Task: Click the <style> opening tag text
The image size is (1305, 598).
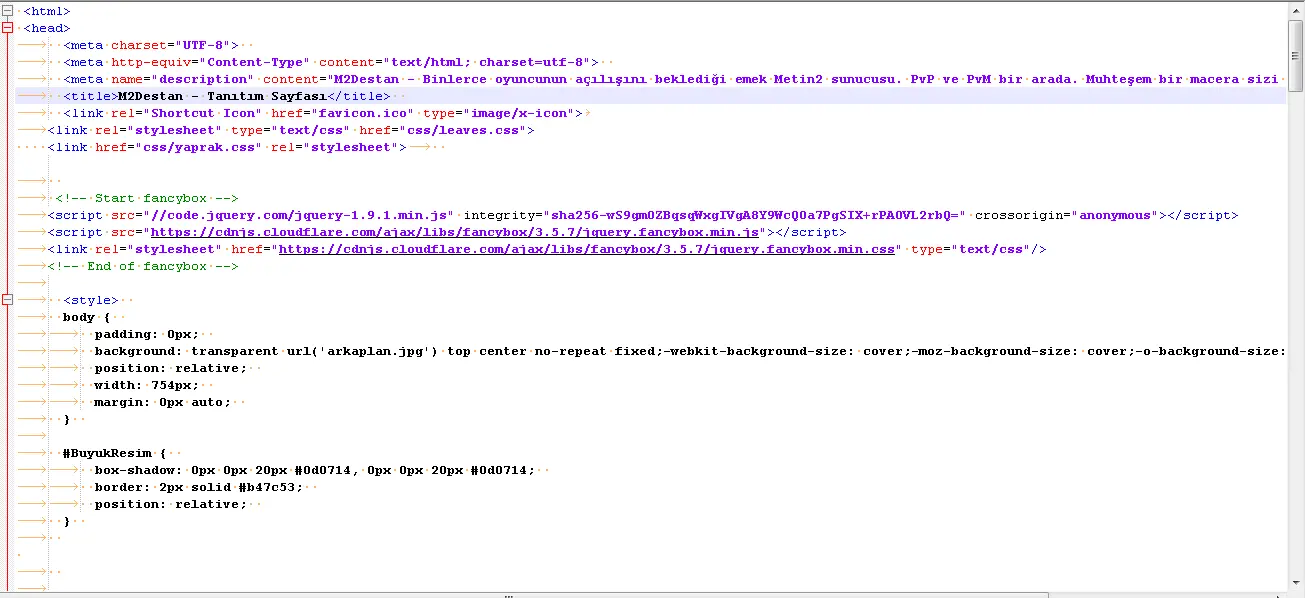Action: click(x=91, y=300)
